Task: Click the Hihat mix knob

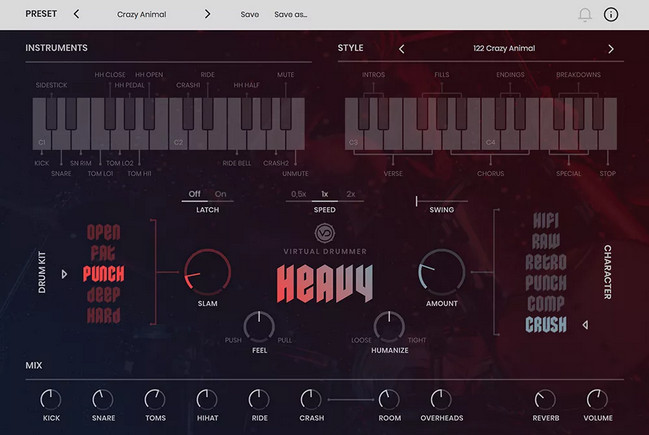Action: 207,400
